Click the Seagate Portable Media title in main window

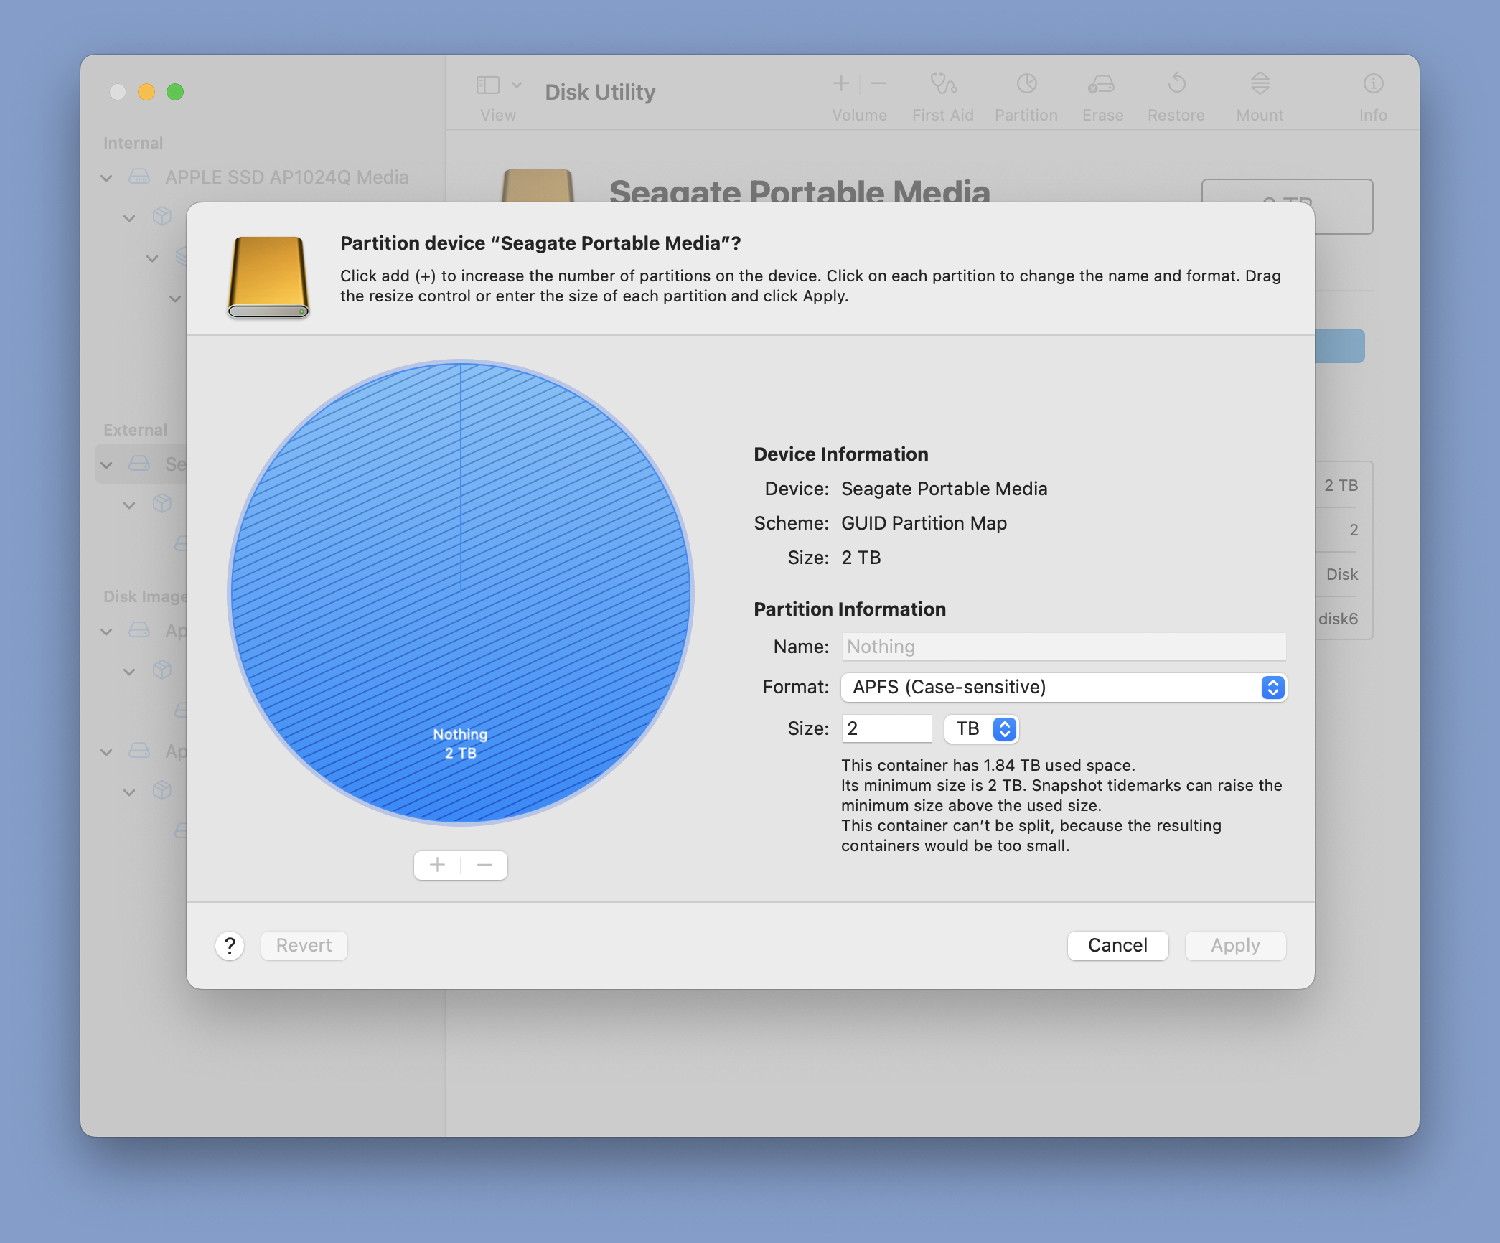pos(800,190)
